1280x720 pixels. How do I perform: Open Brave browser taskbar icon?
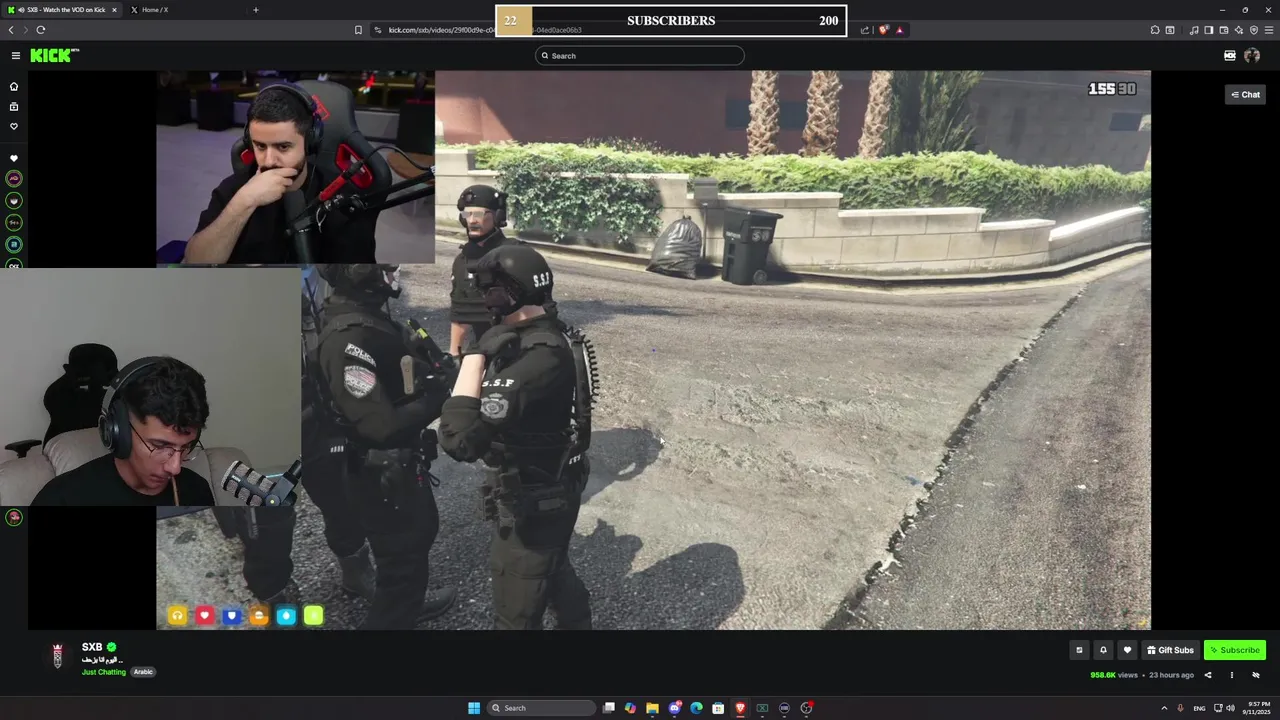click(x=740, y=708)
